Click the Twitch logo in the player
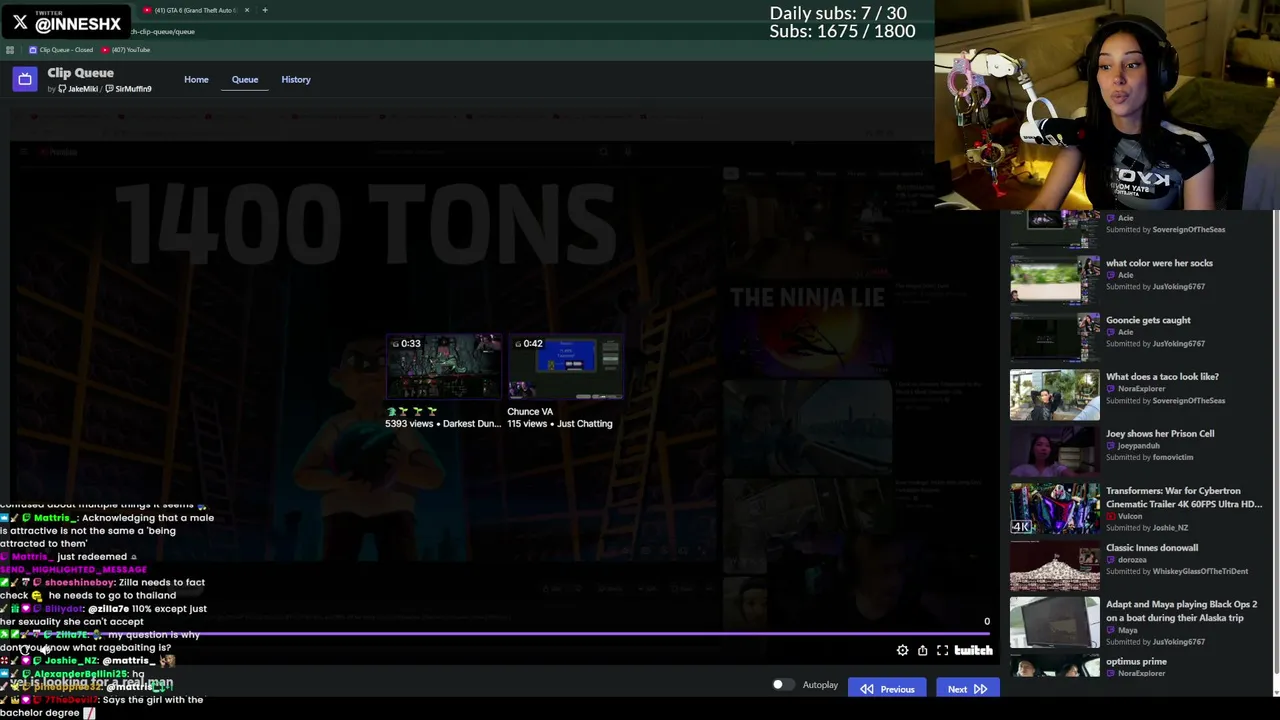Image resolution: width=1280 pixels, height=720 pixels. tap(973, 651)
